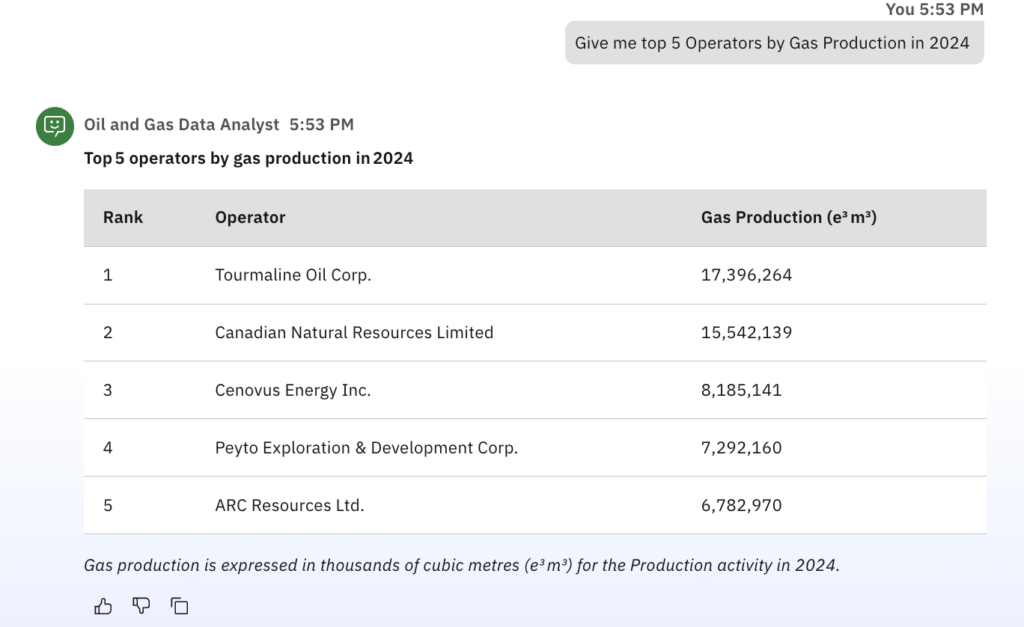Screen dimensions: 1024x627
Task: Click the Oil and Gas Data Analyst name
Action: pyautogui.click(x=182, y=125)
